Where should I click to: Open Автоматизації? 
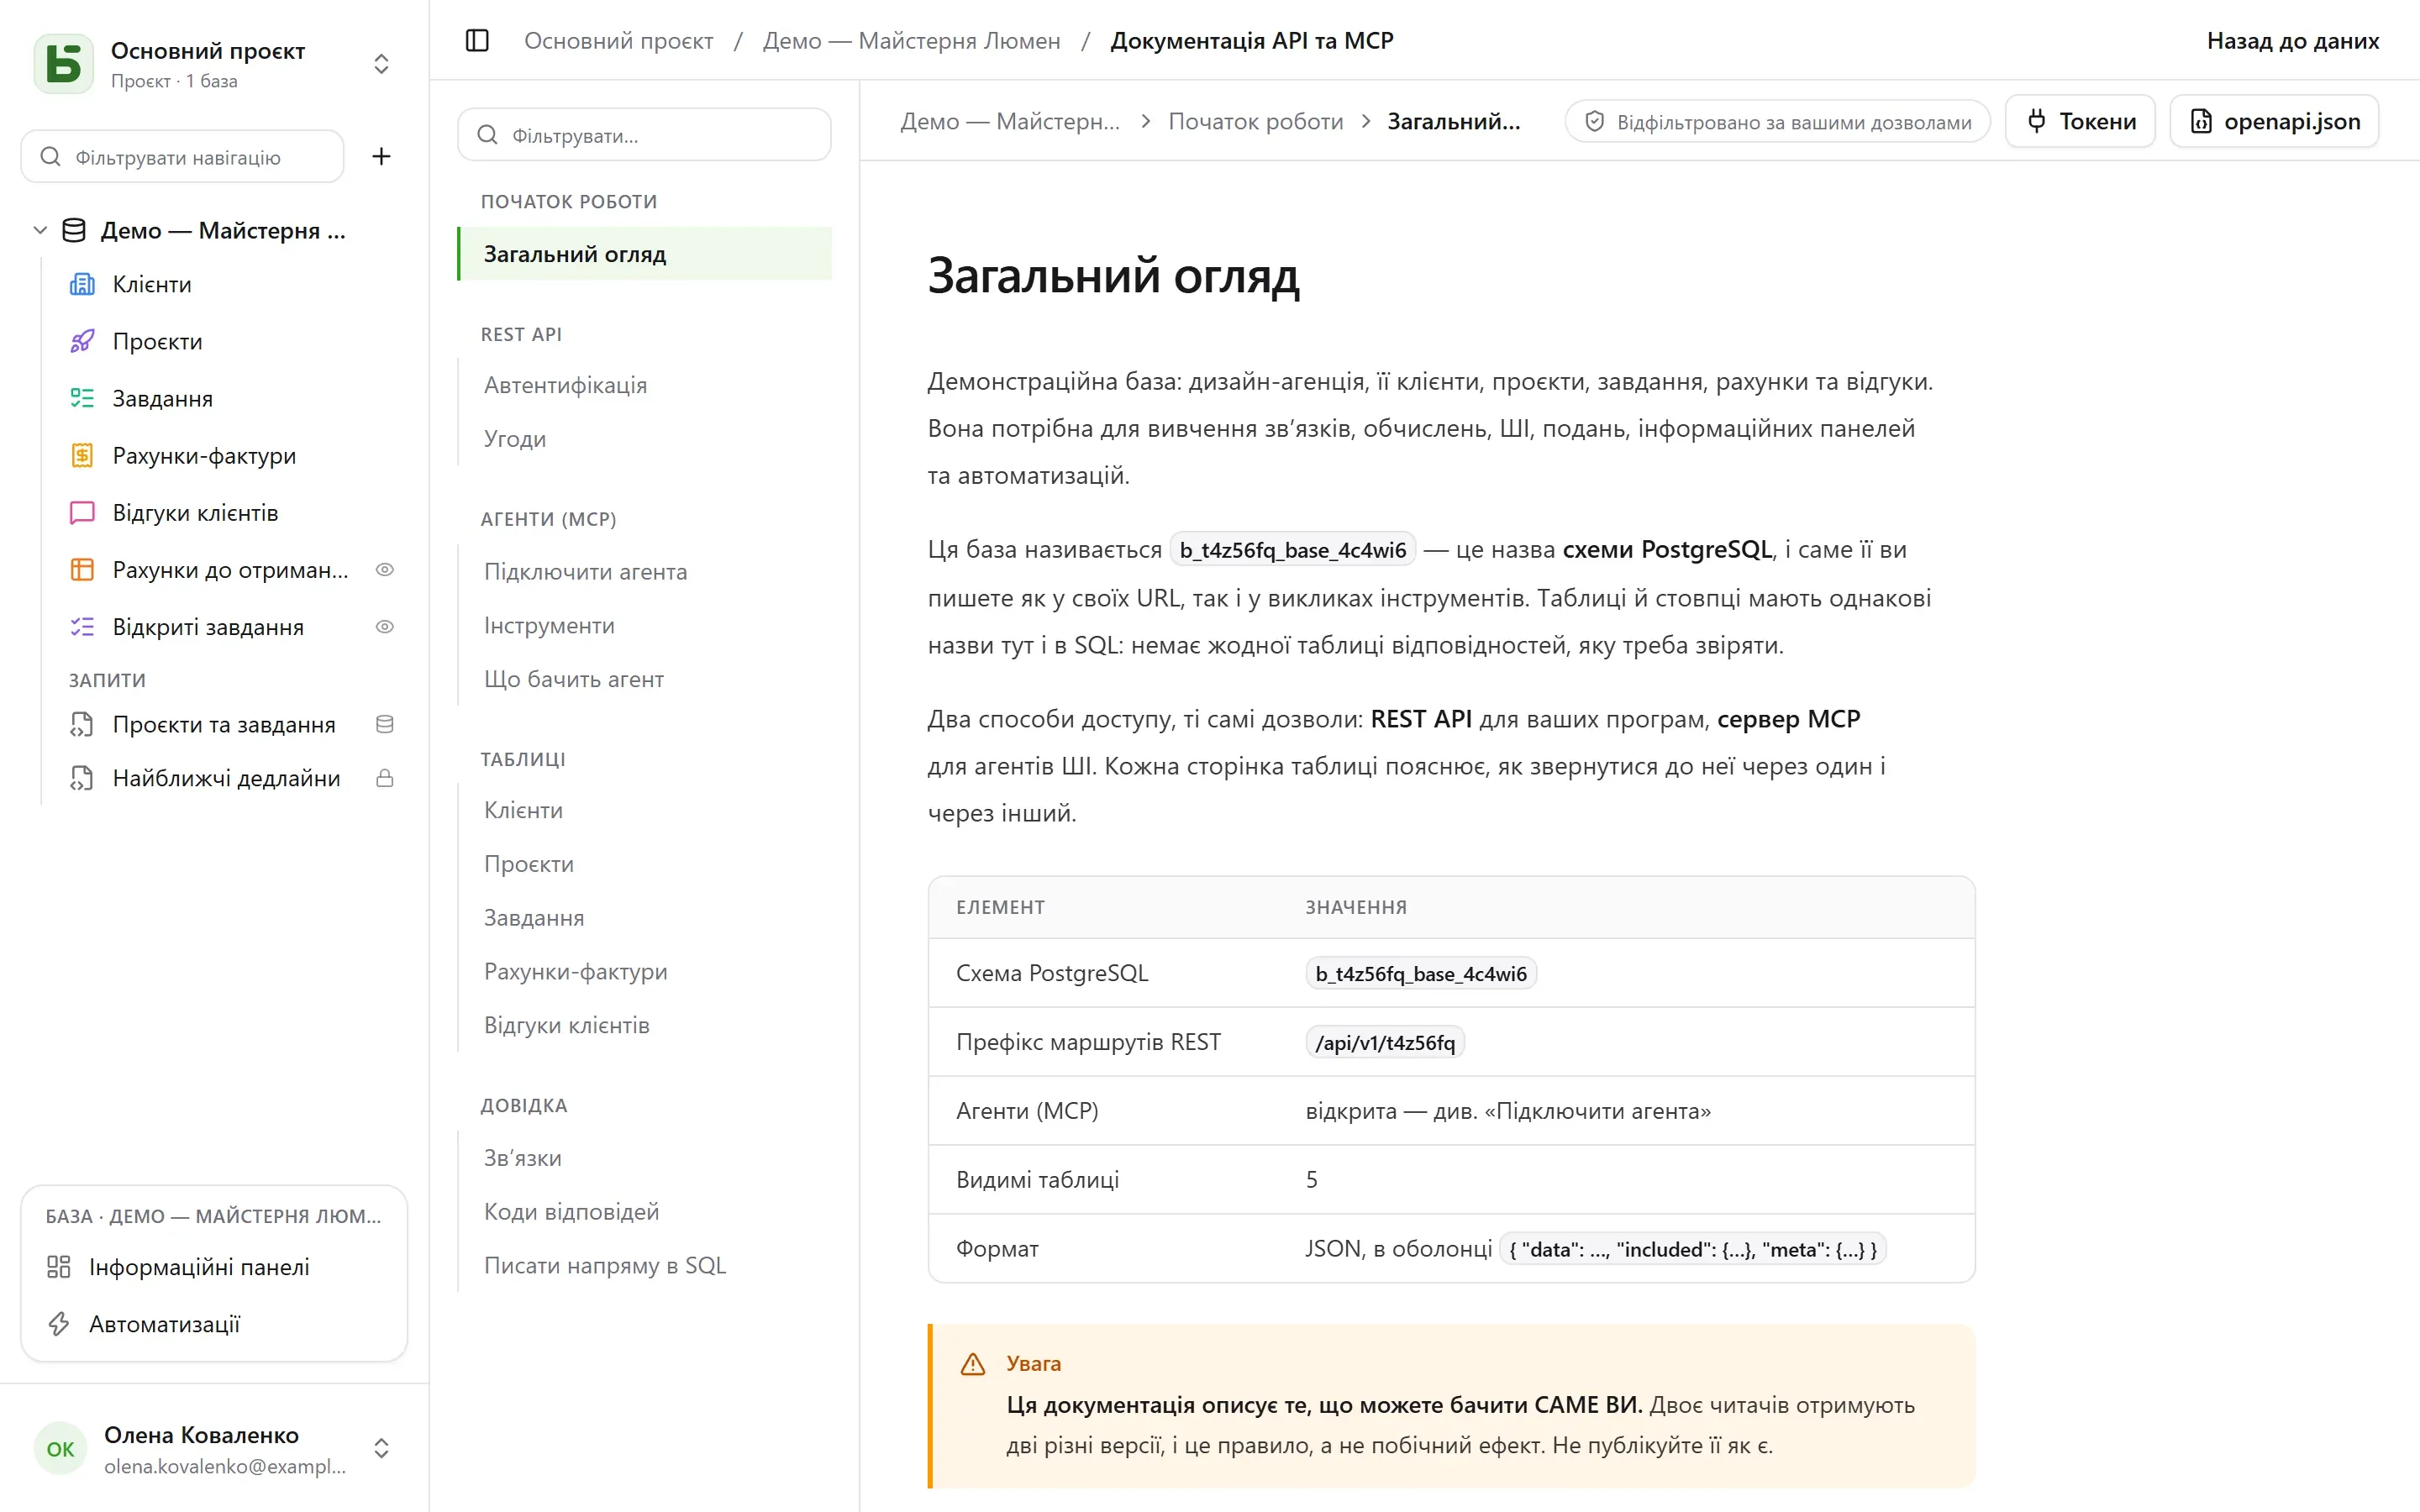[165, 1324]
